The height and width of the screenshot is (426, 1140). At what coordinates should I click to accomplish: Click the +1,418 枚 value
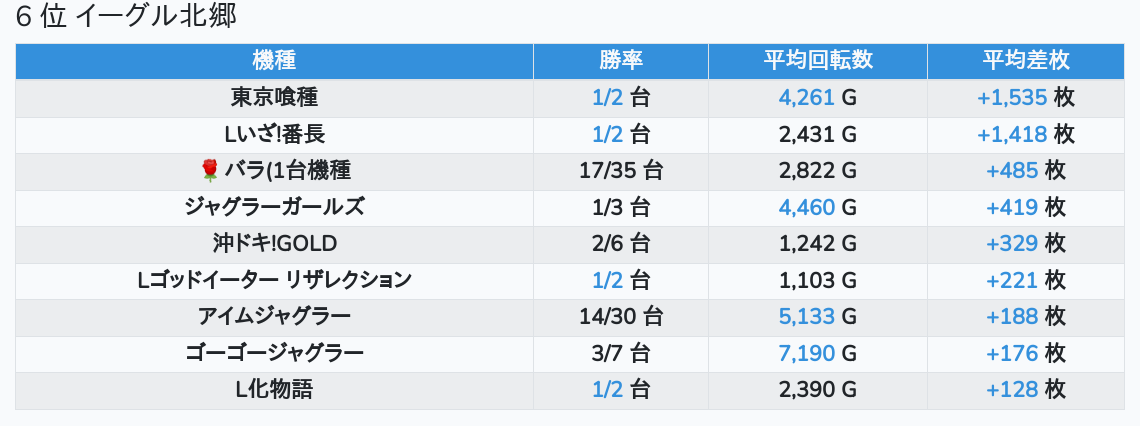[1025, 134]
